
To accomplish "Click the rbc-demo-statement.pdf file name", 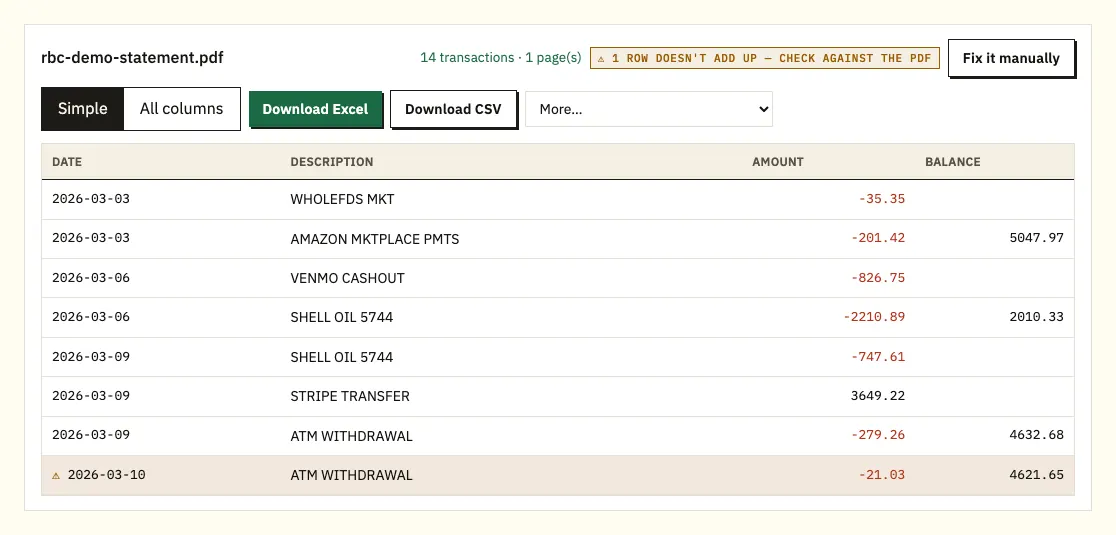I will (132, 58).
